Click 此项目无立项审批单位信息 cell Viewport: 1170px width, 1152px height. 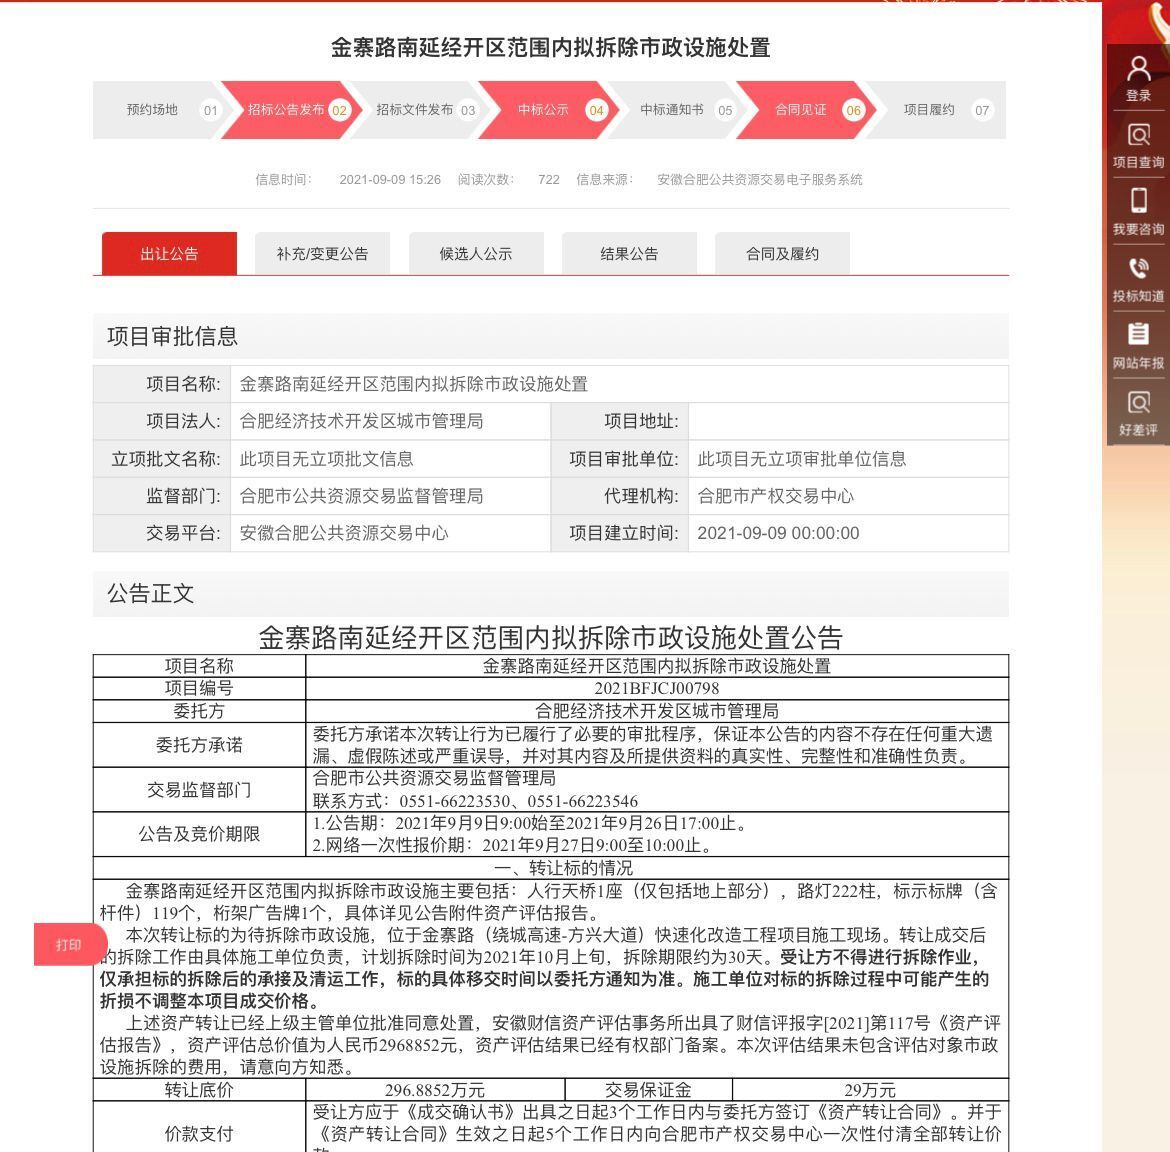801,459
